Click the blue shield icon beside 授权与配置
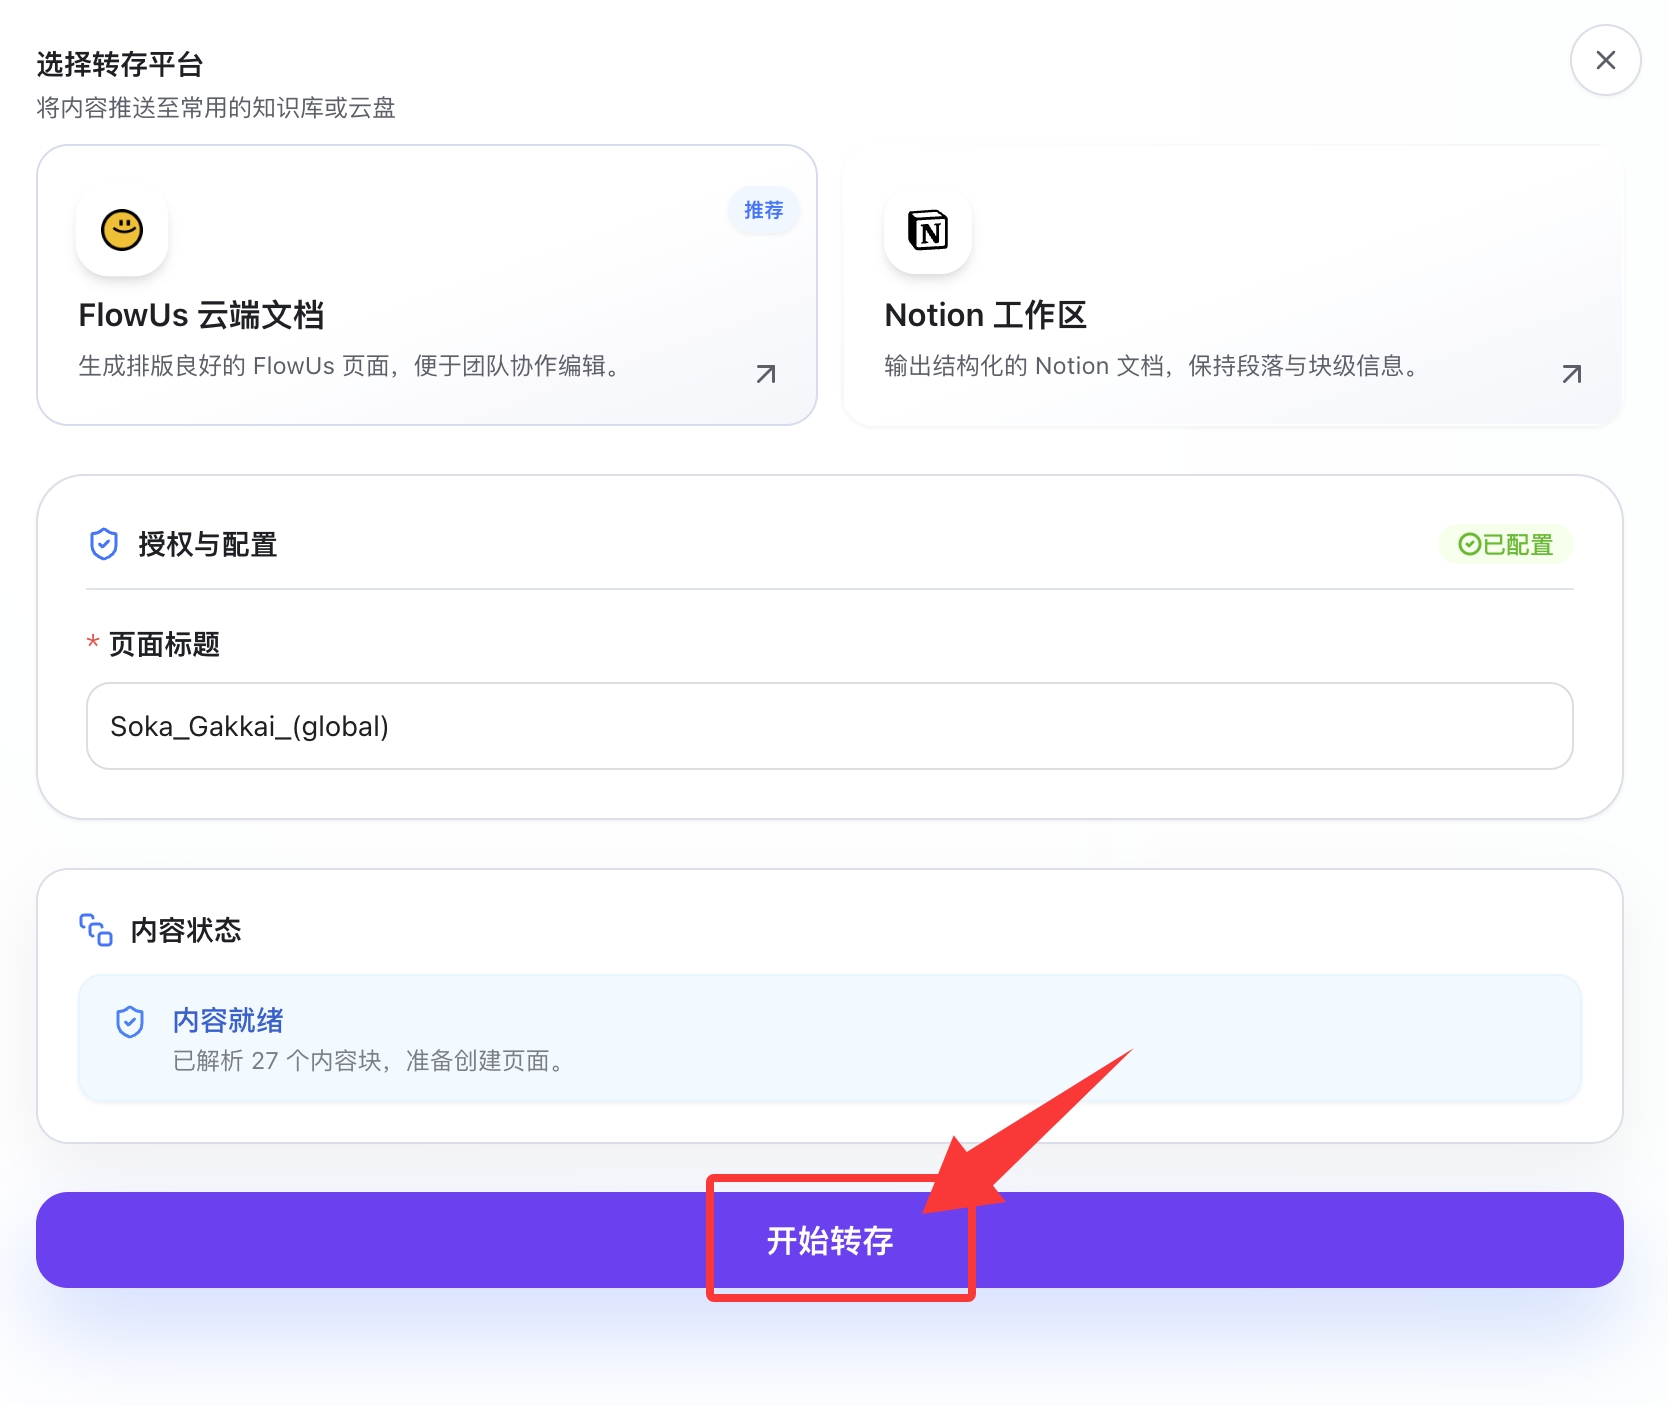 pyautogui.click(x=104, y=544)
